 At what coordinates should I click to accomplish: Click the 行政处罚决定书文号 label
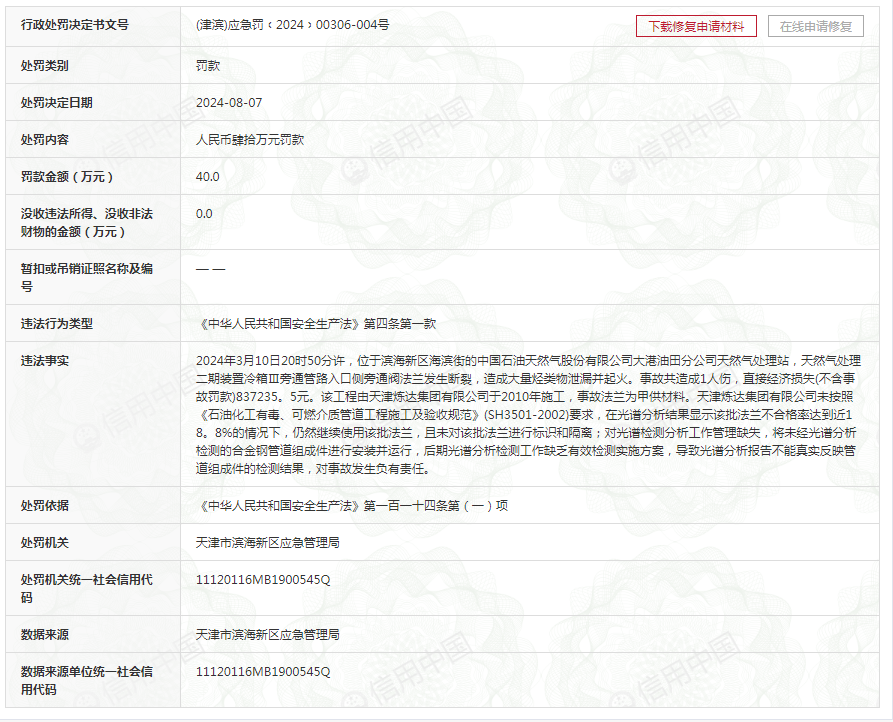75,24
